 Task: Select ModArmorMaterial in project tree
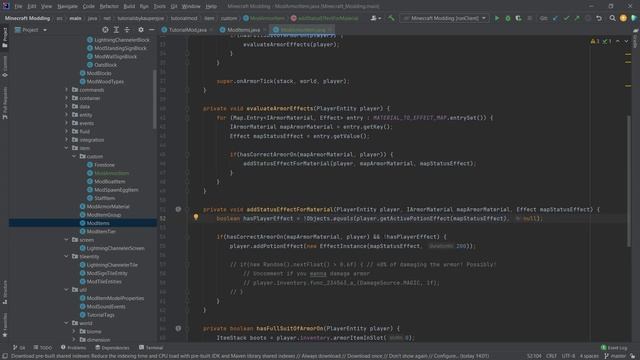click(x=108, y=207)
